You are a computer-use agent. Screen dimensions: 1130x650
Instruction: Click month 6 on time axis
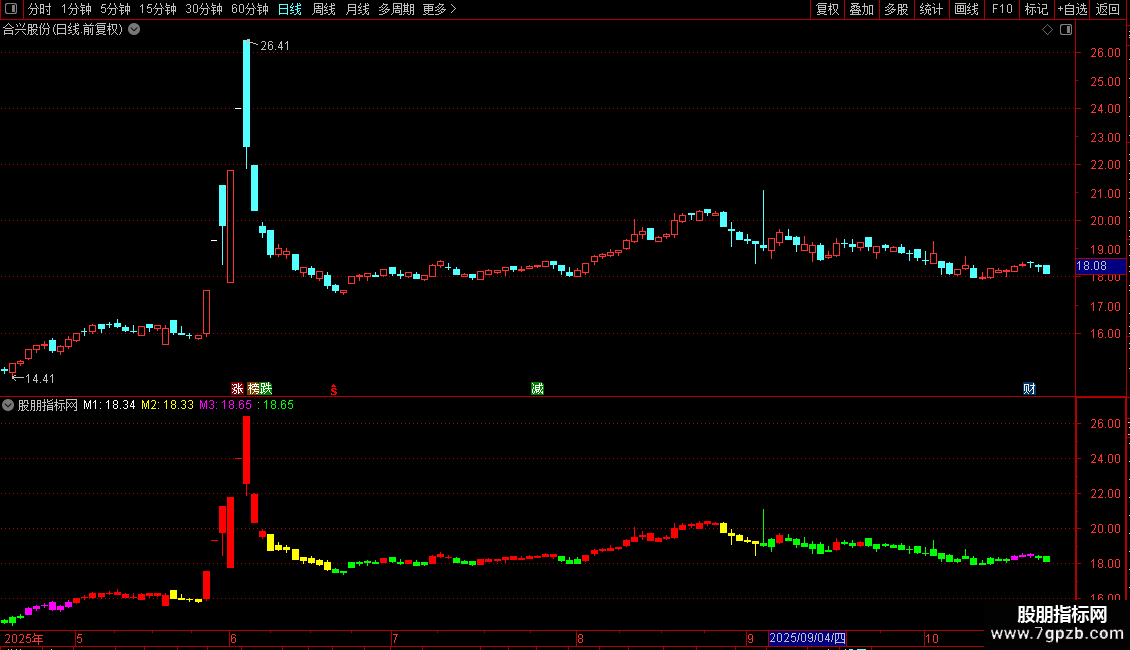233,638
